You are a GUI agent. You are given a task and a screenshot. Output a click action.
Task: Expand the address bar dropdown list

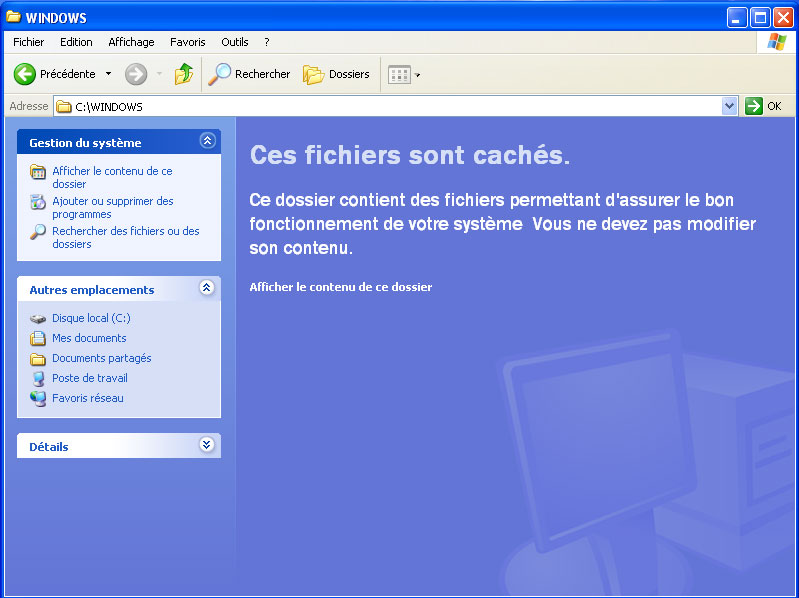point(730,106)
